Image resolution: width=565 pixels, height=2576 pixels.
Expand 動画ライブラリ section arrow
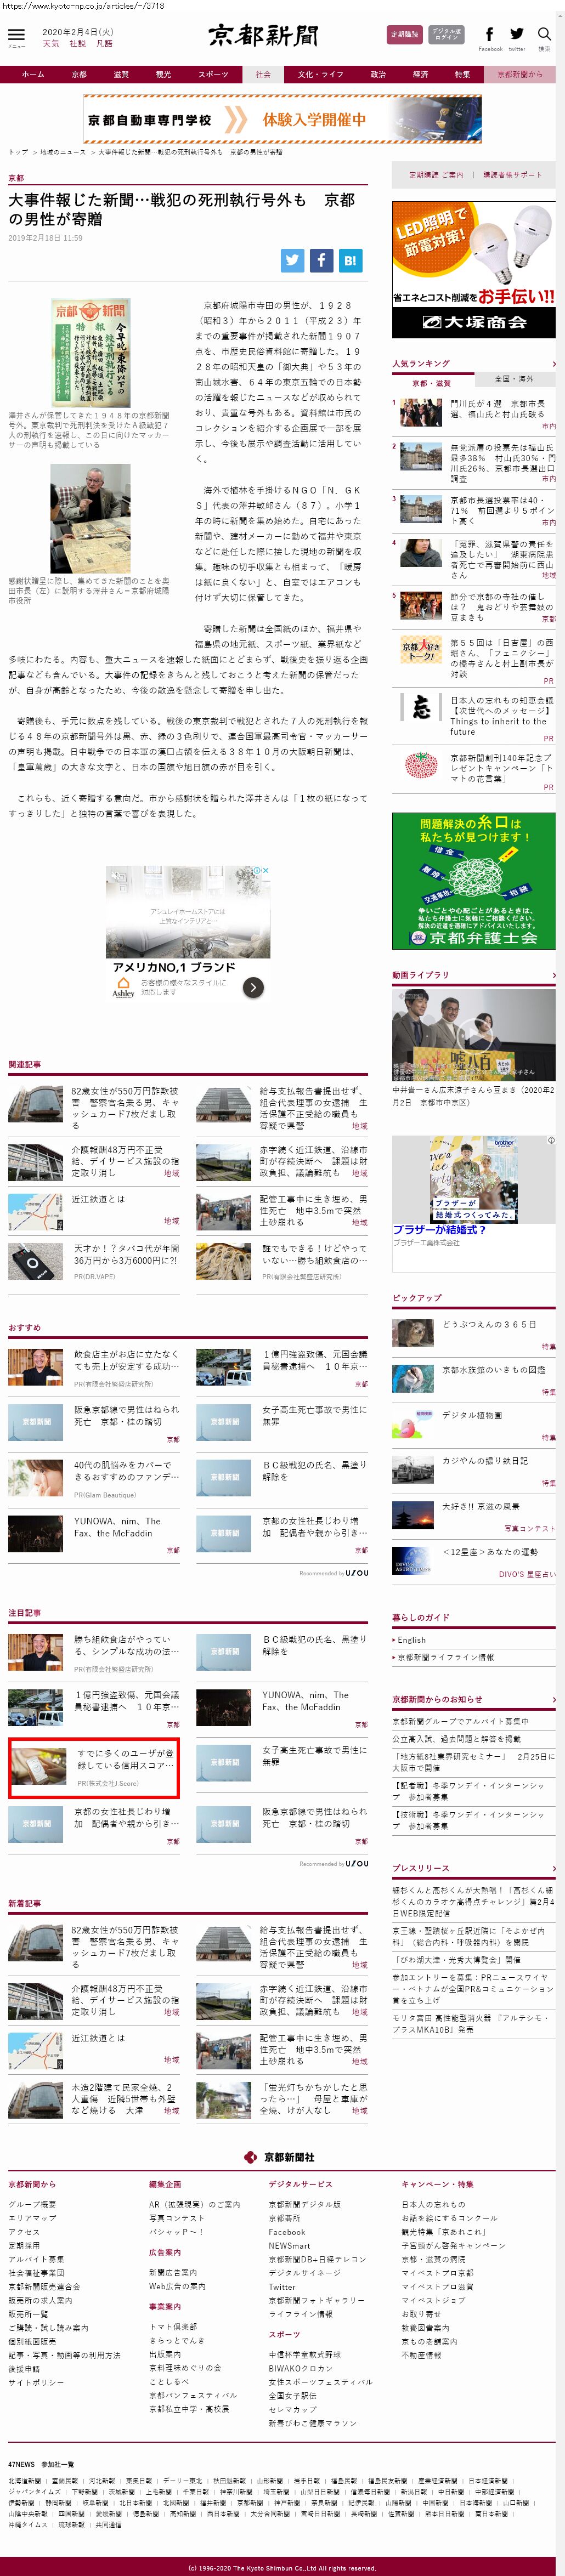coord(553,975)
